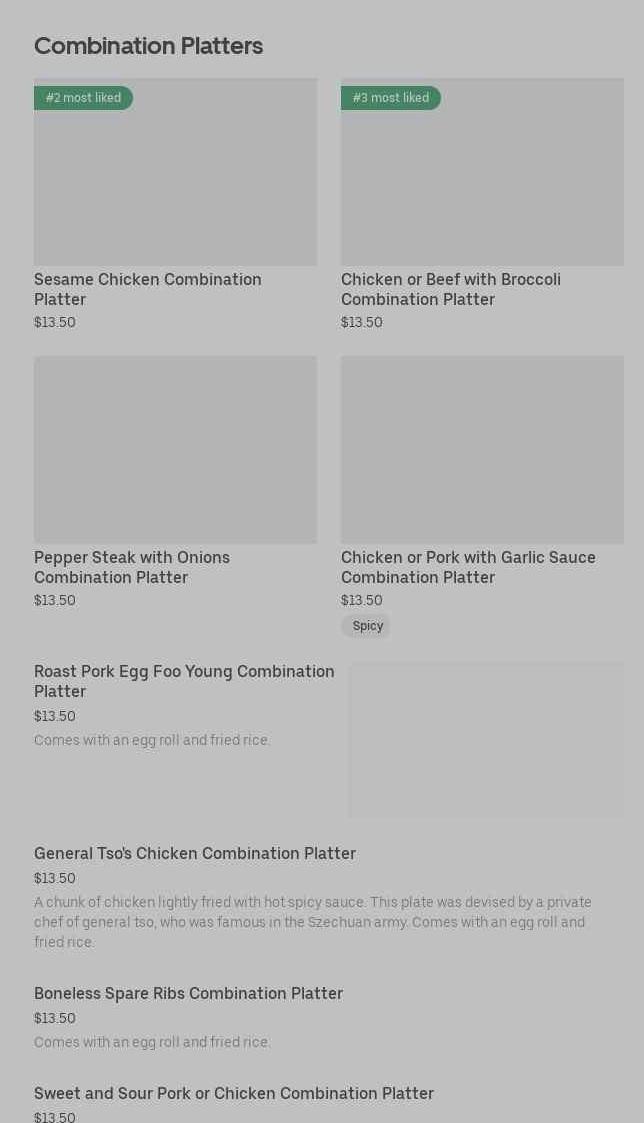644x1123 pixels.
Task: Open General Tso's Chicken Combination Platter
Action: (195, 854)
